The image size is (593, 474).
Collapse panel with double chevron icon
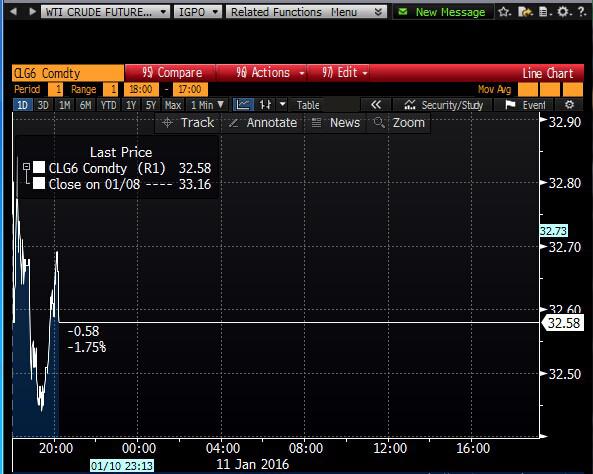click(x=376, y=105)
